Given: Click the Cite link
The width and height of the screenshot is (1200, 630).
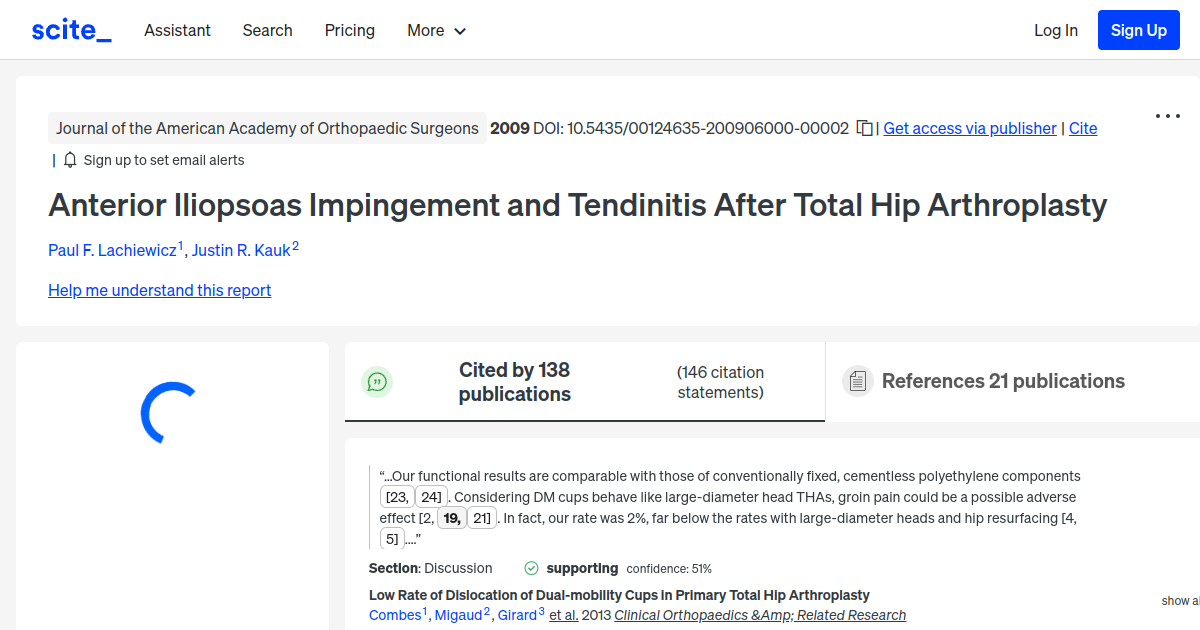Looking at the screenshot, I should tap(1083, 128).
